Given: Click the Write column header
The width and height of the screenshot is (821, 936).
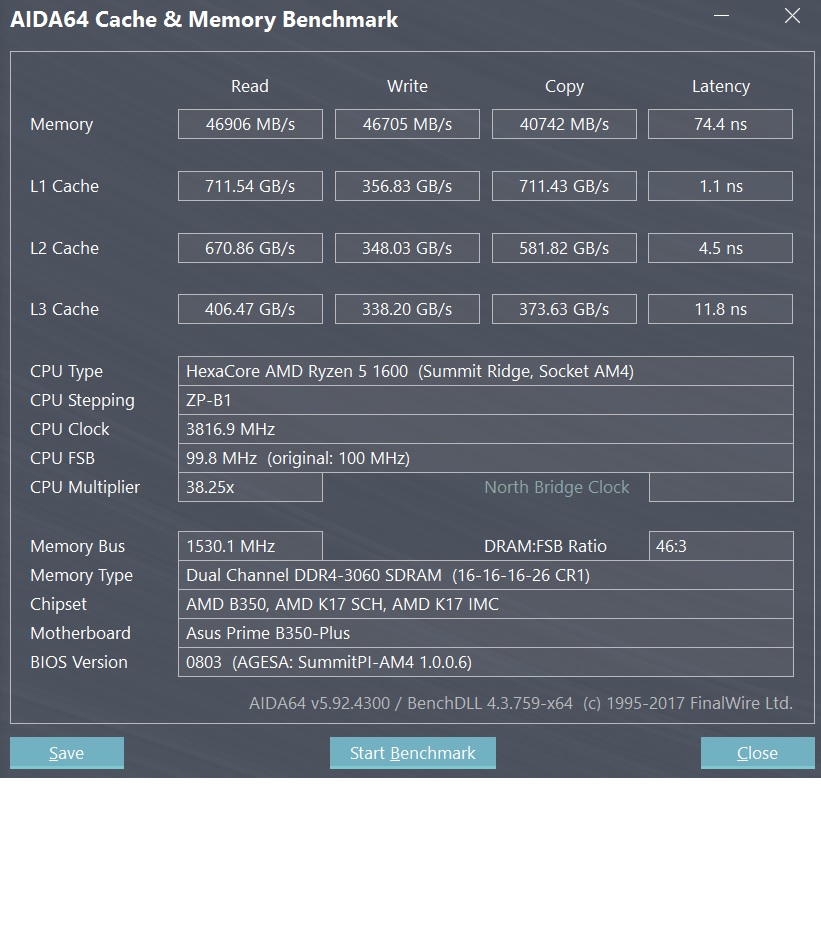Looking at the screenshot, I should 407,86.
